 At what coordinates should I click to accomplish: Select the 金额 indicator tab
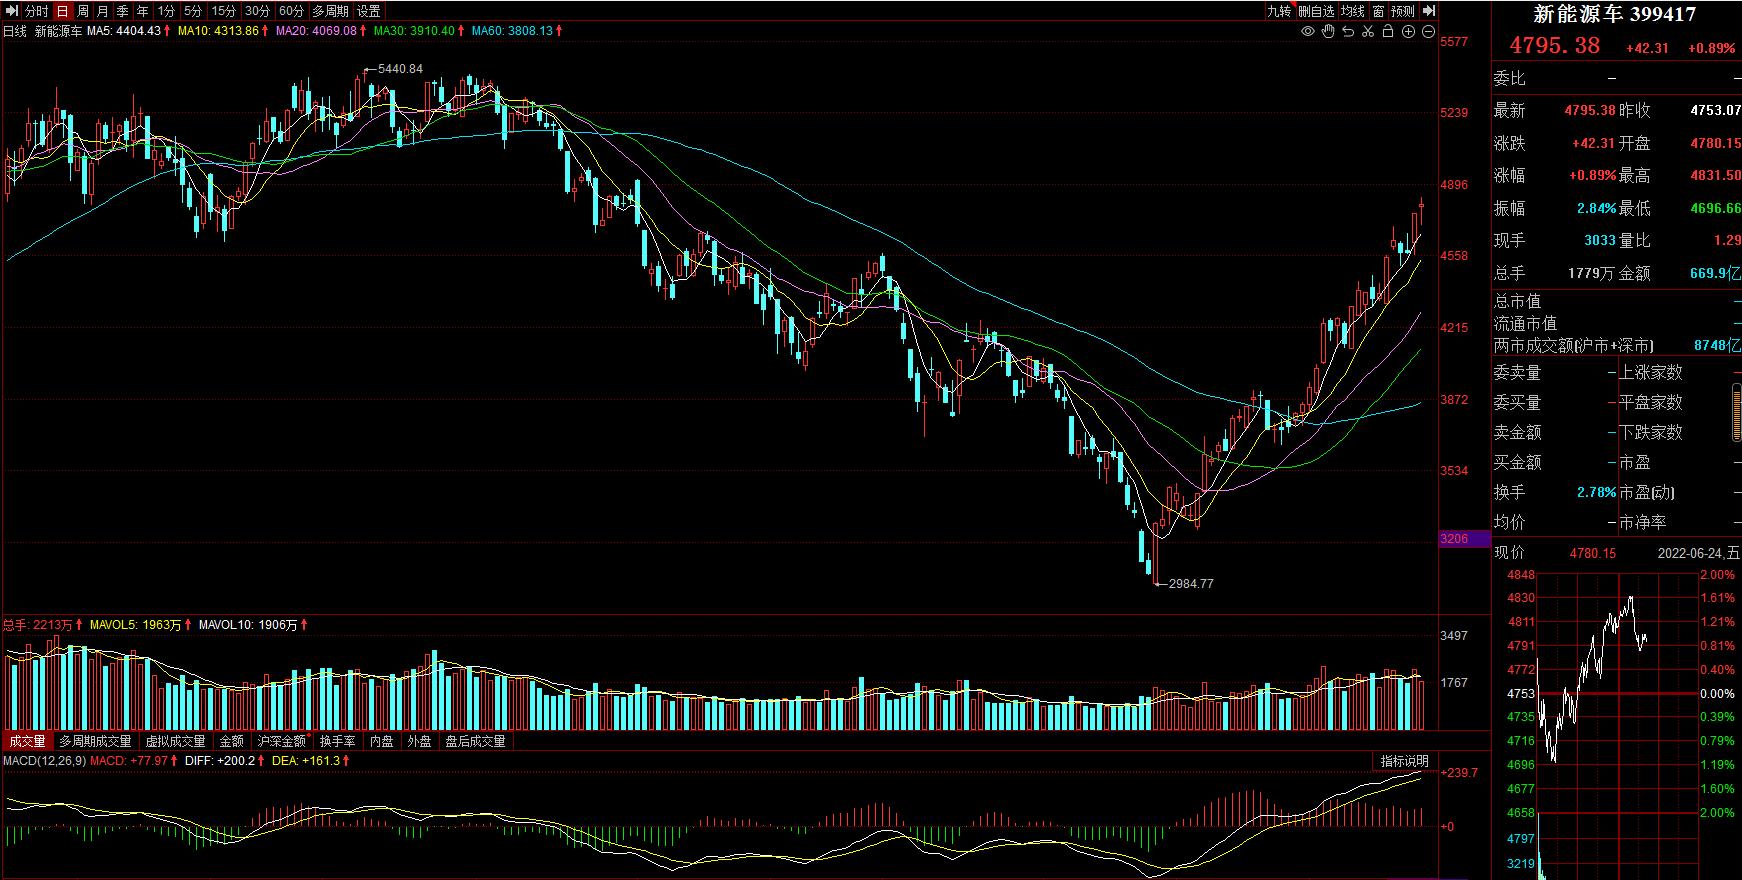[x=231, y=741]
